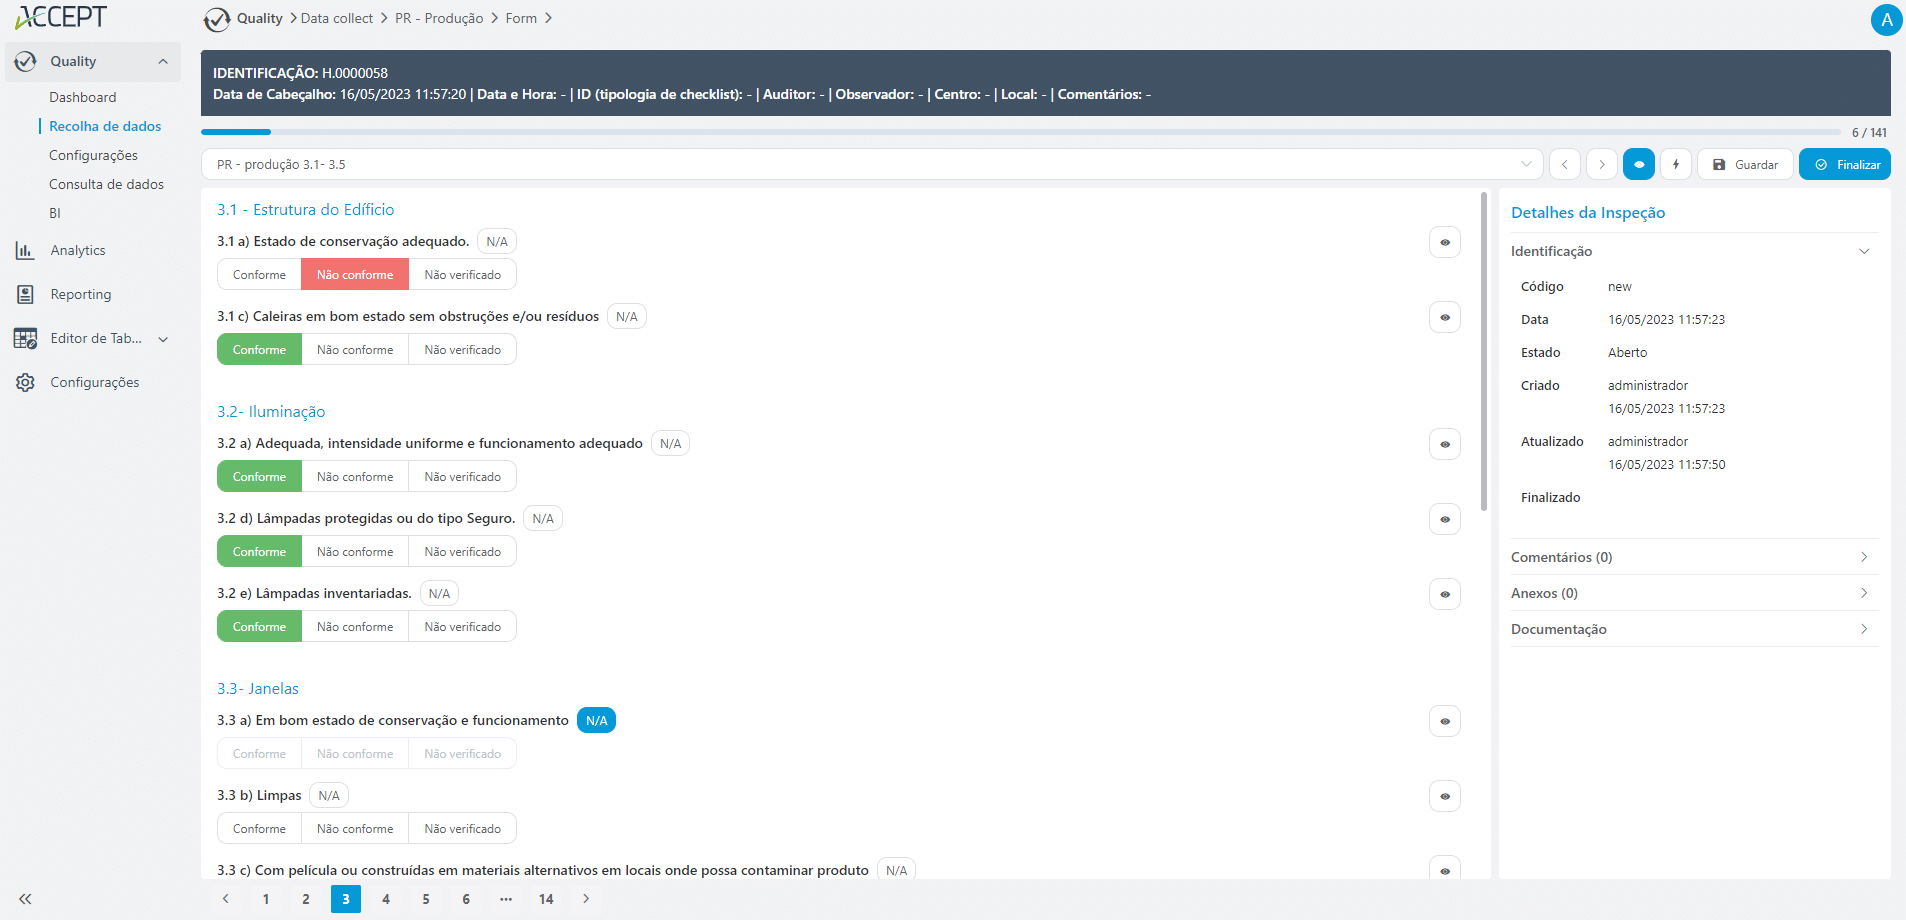Viewport: 1906px width, 920px height.
Task: Select Conforme for 3.1 a) Estado de conservação
Action: coord(259,275)
